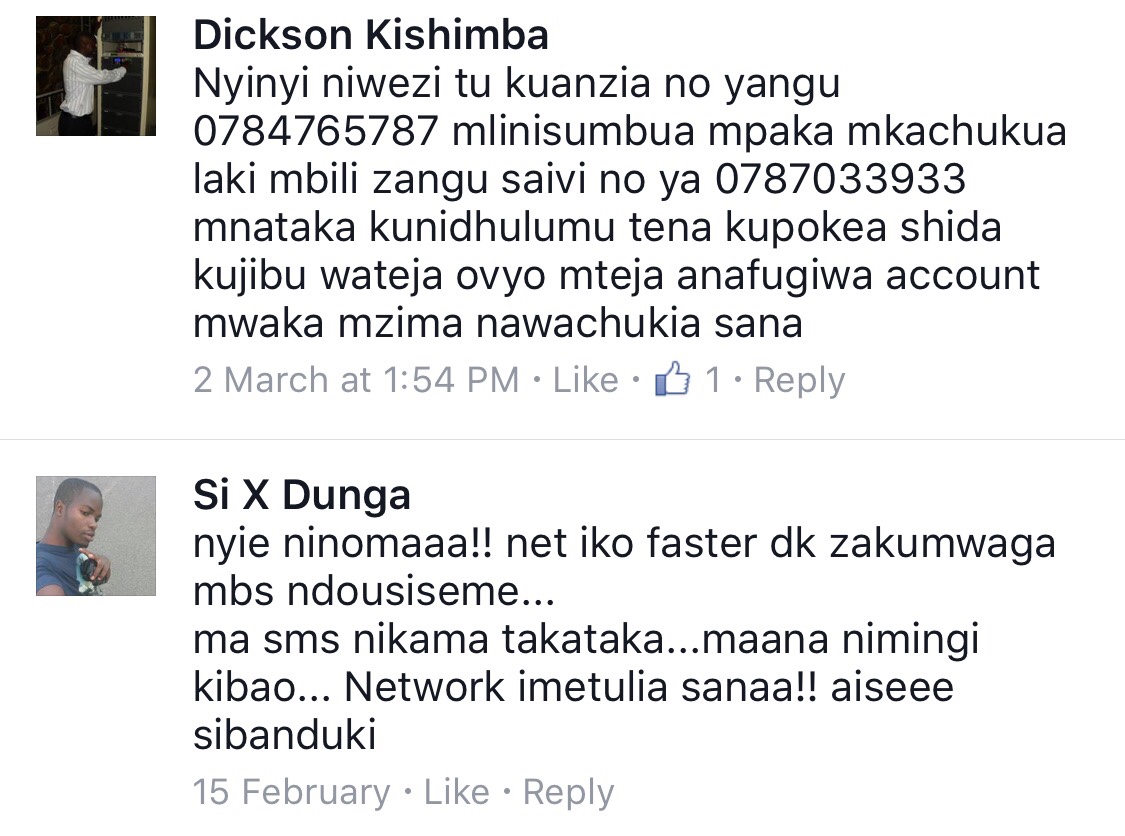Viewport: 1125px width, 836px height.
Task: Open Si X Dunga's profile picture
Action: [x=96, y=536]
